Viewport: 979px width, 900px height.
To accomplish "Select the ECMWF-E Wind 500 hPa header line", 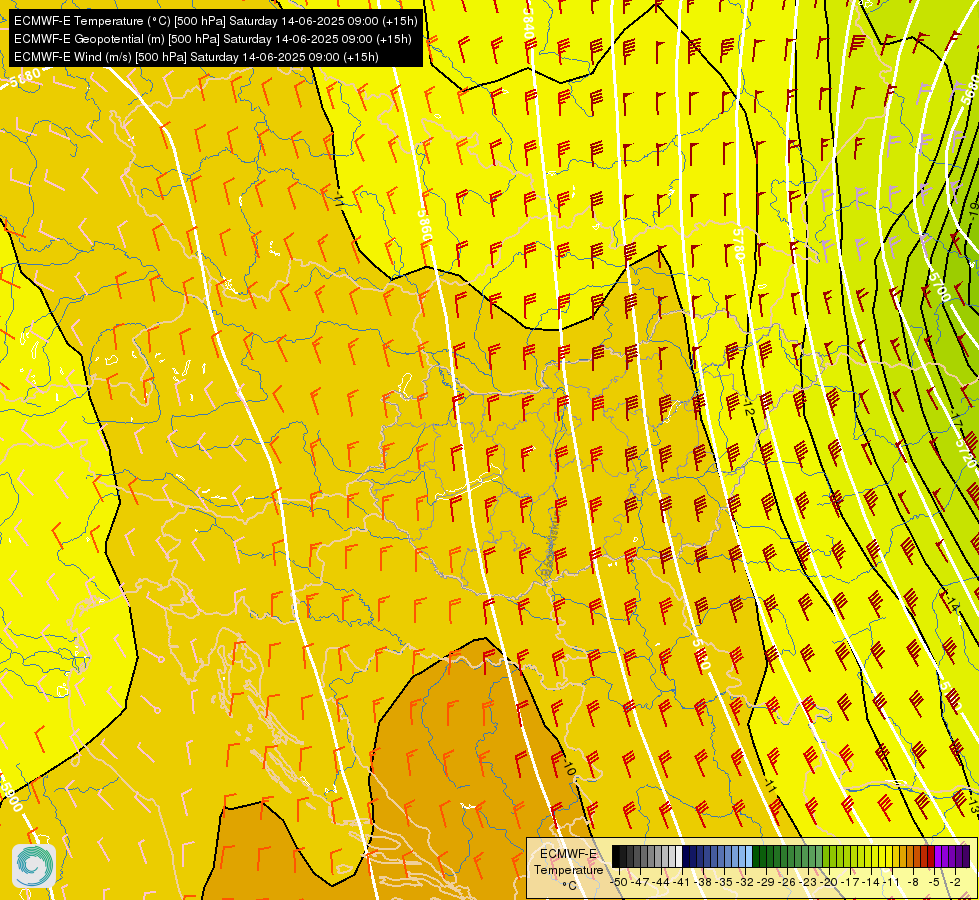I will pyautogui.click(x=196, y=57).
